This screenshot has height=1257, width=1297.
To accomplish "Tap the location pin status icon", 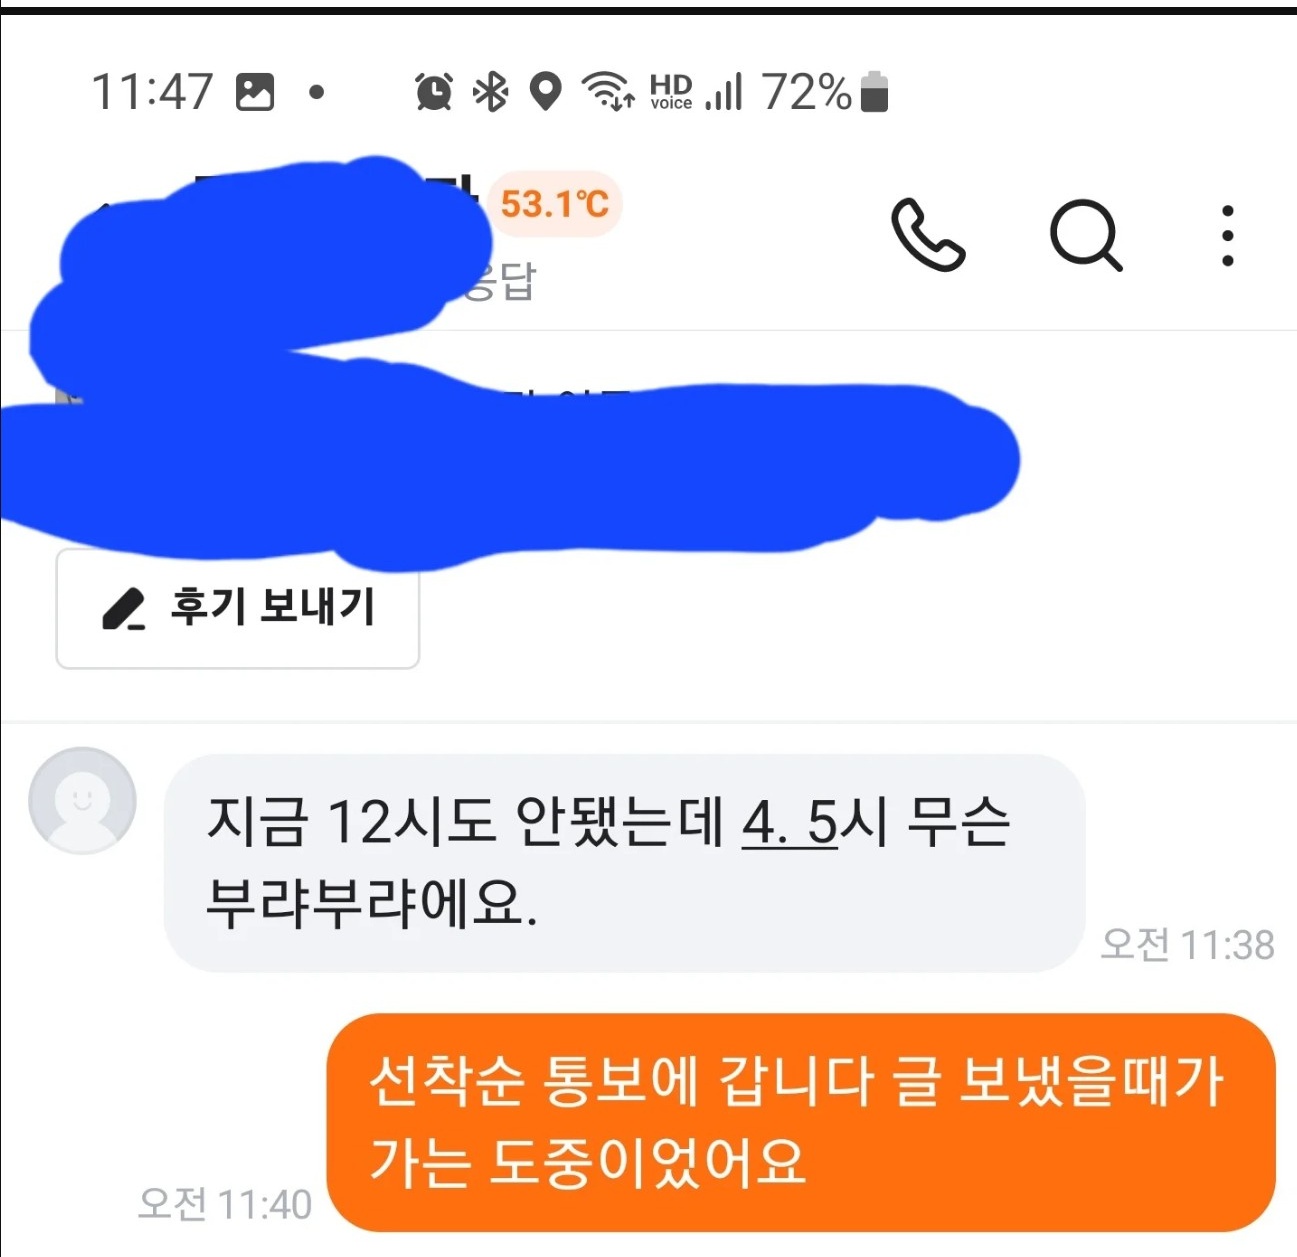I will coord(545,92).
